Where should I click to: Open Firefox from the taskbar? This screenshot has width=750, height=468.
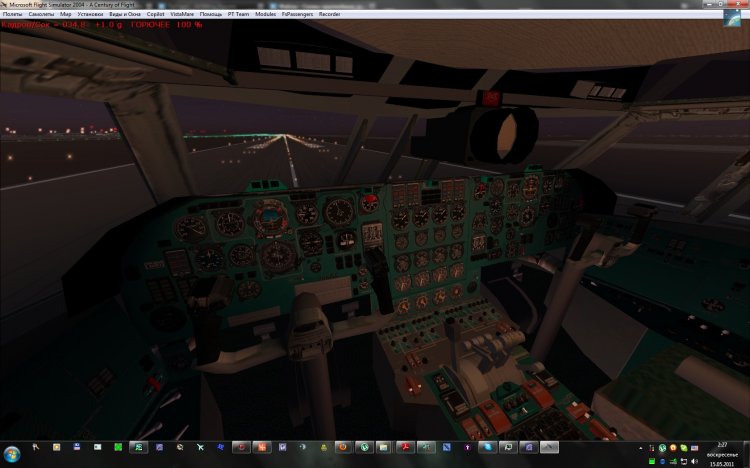tap(341, 447)
